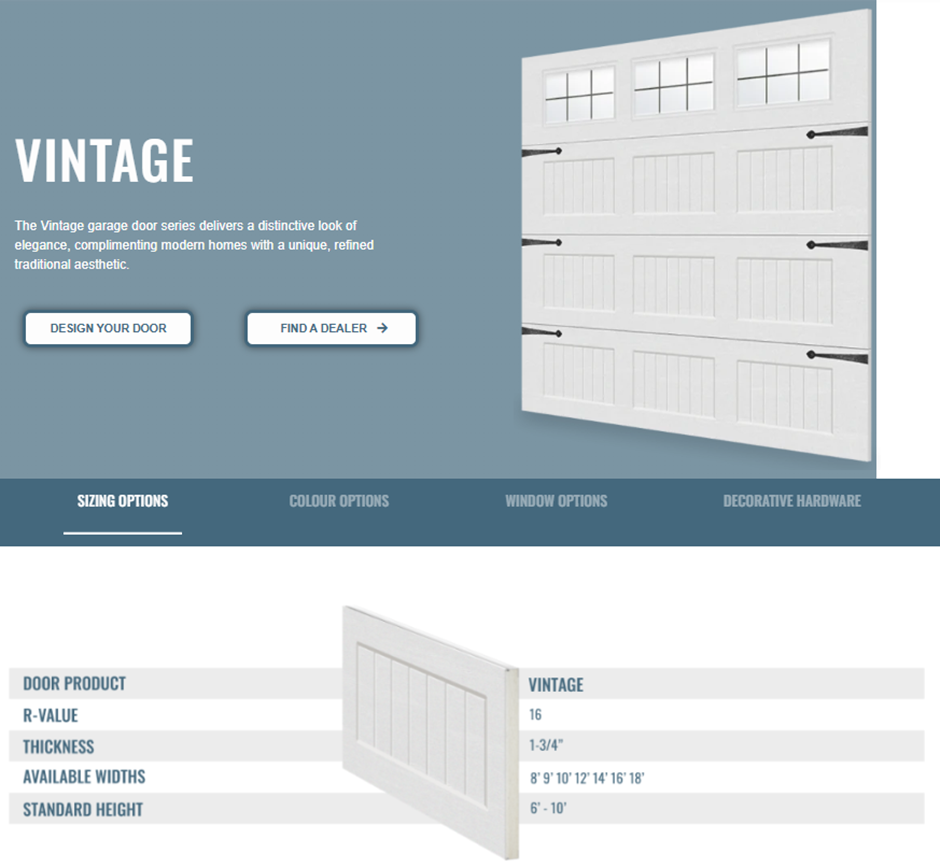Open the Design Your Door button
Viewport: 940px width, 868px height.
pyautogui.click(x=109, y=328)
